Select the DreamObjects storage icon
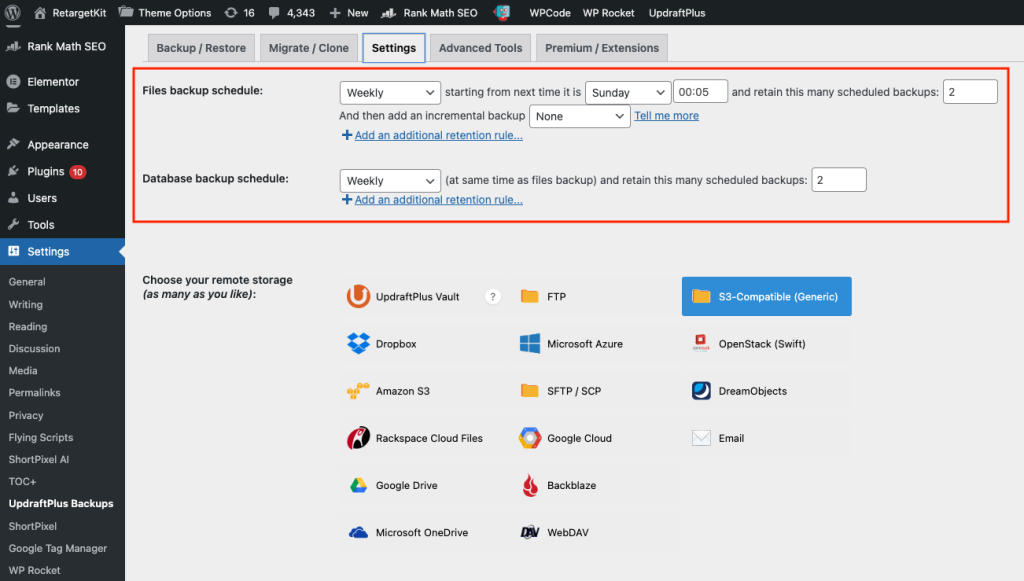The image size is (1024, 581). 701,391
